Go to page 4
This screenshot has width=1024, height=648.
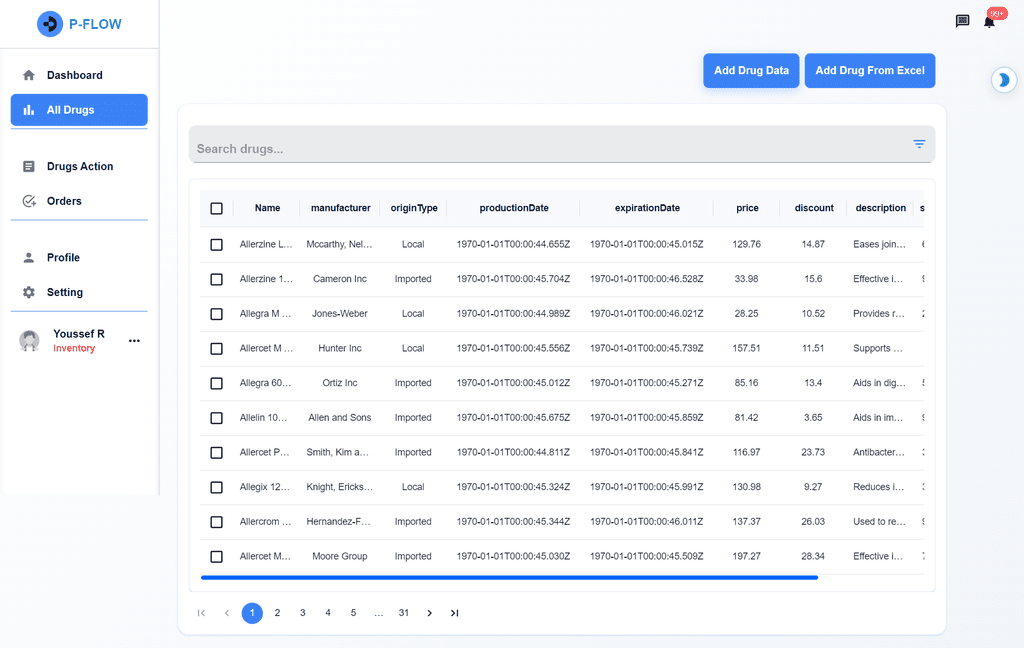[328, 613]
